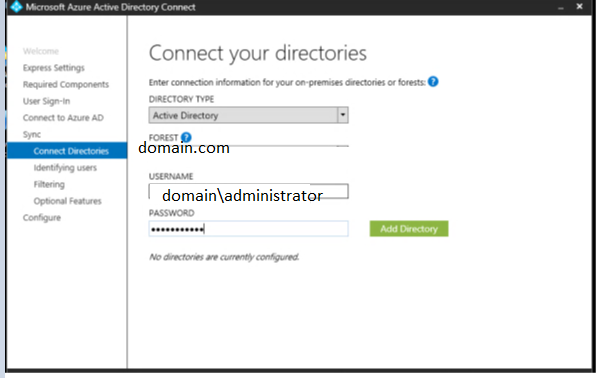Click the USERNAME label

click(x=171, y=176)
